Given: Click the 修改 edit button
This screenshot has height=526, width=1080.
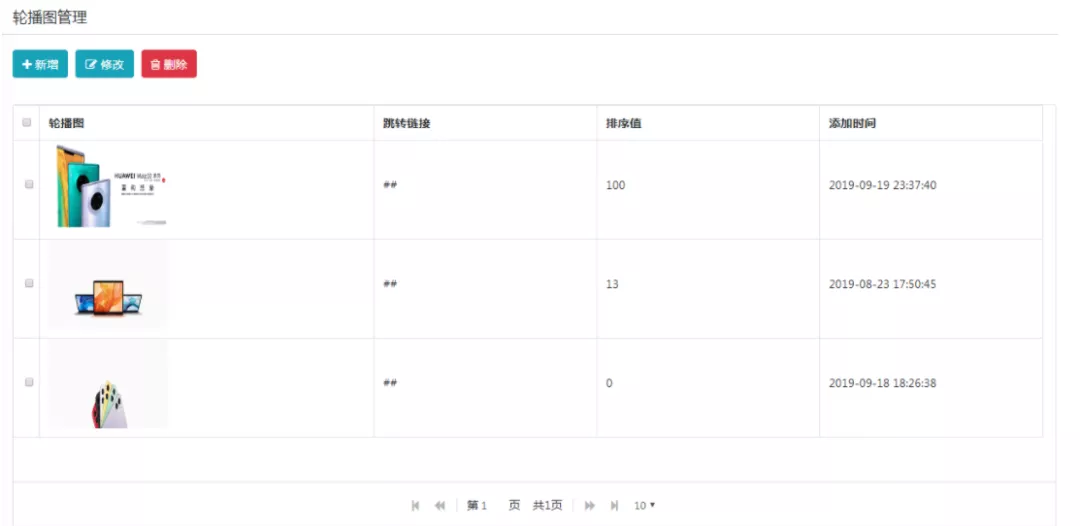Looking at the screenshot, I should pos(105,64).
